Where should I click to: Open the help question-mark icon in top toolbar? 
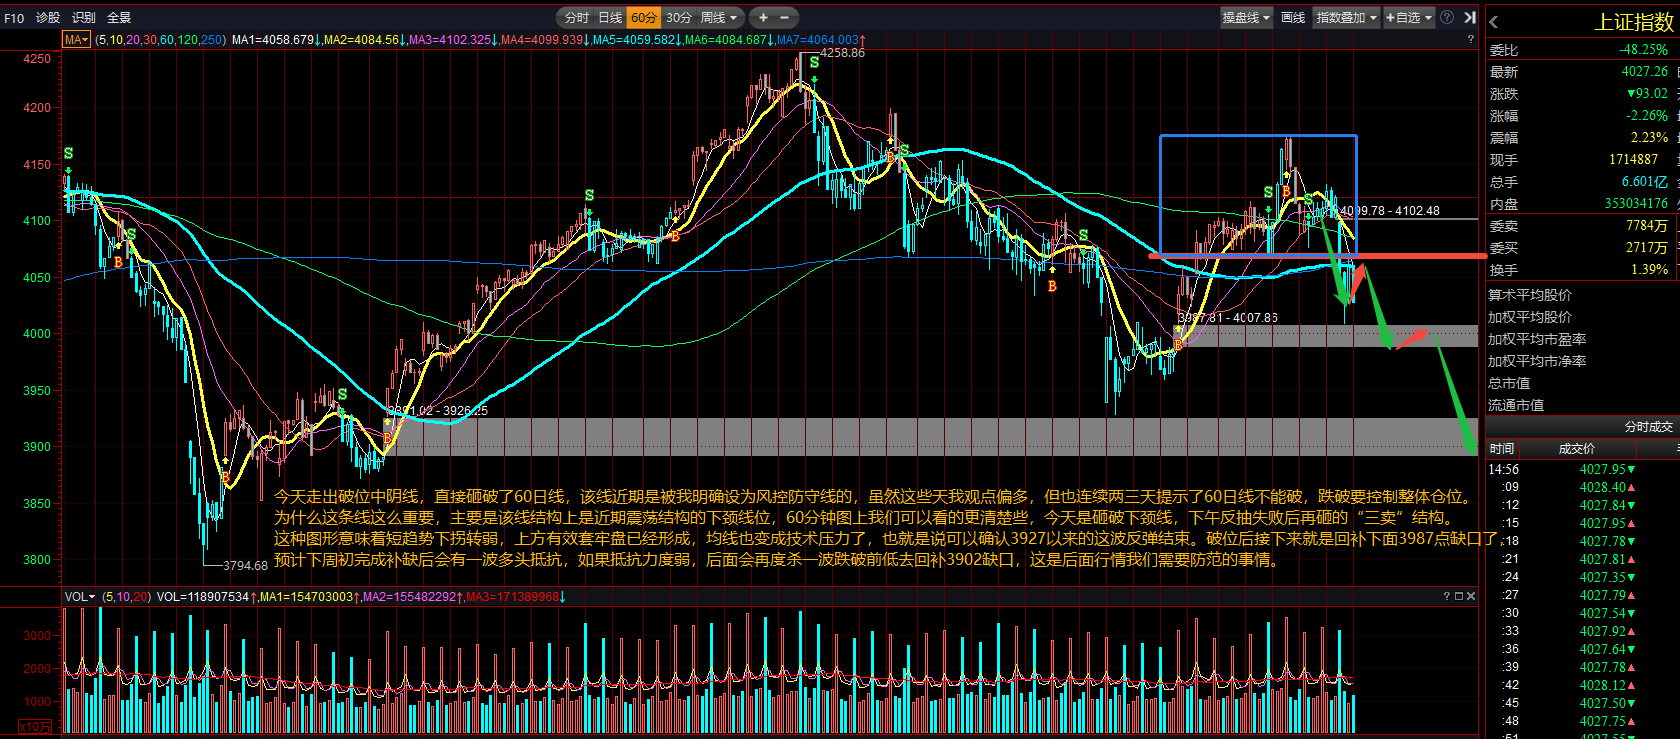[x=1447, y=17]
